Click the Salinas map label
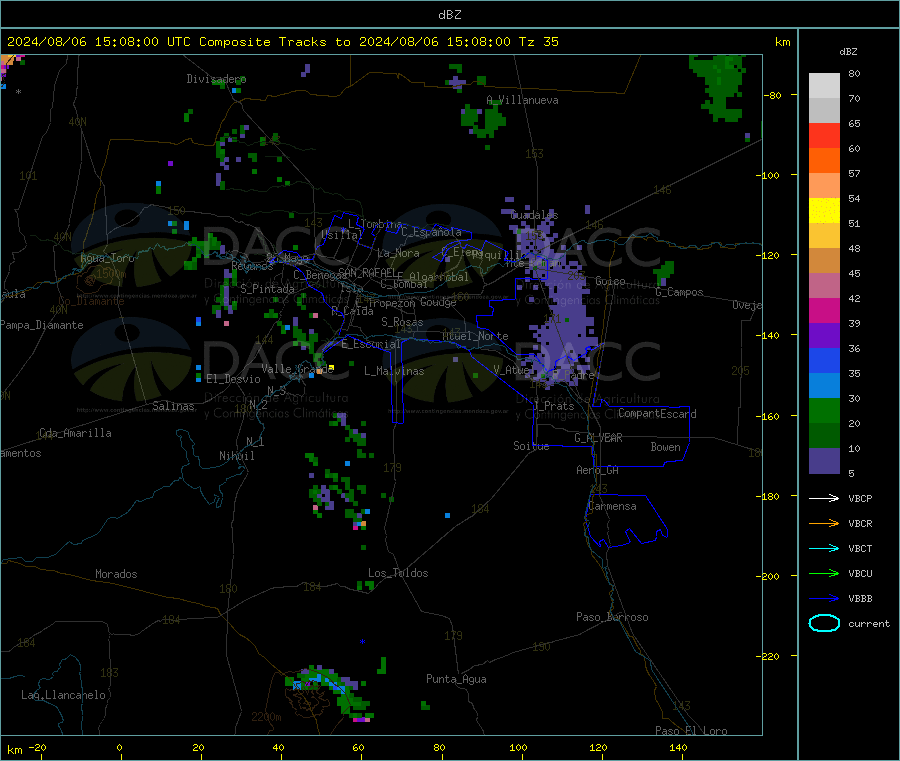900x761 pixels. coord(173,406)
